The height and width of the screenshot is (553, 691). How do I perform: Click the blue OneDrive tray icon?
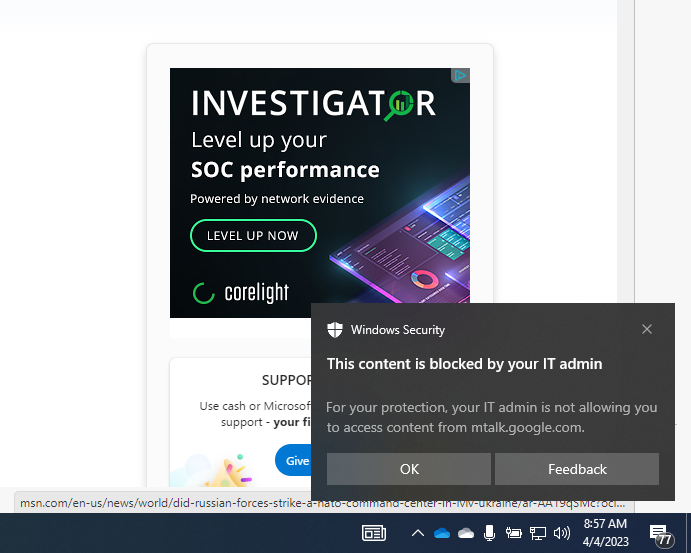coord(442,534)
